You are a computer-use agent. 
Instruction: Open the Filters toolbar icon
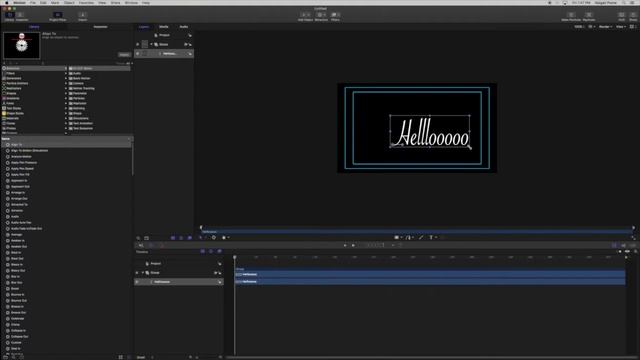tap(335, 15)
